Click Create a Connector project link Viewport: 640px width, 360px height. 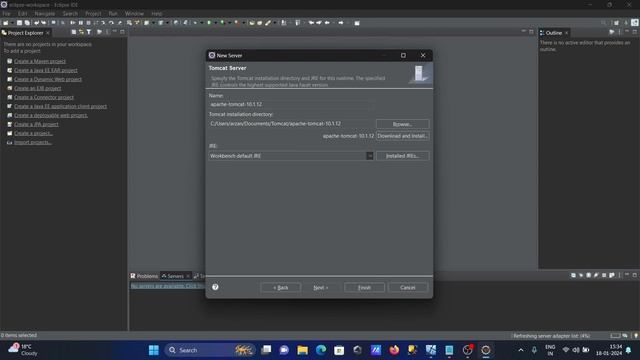(x=44, y=97)
